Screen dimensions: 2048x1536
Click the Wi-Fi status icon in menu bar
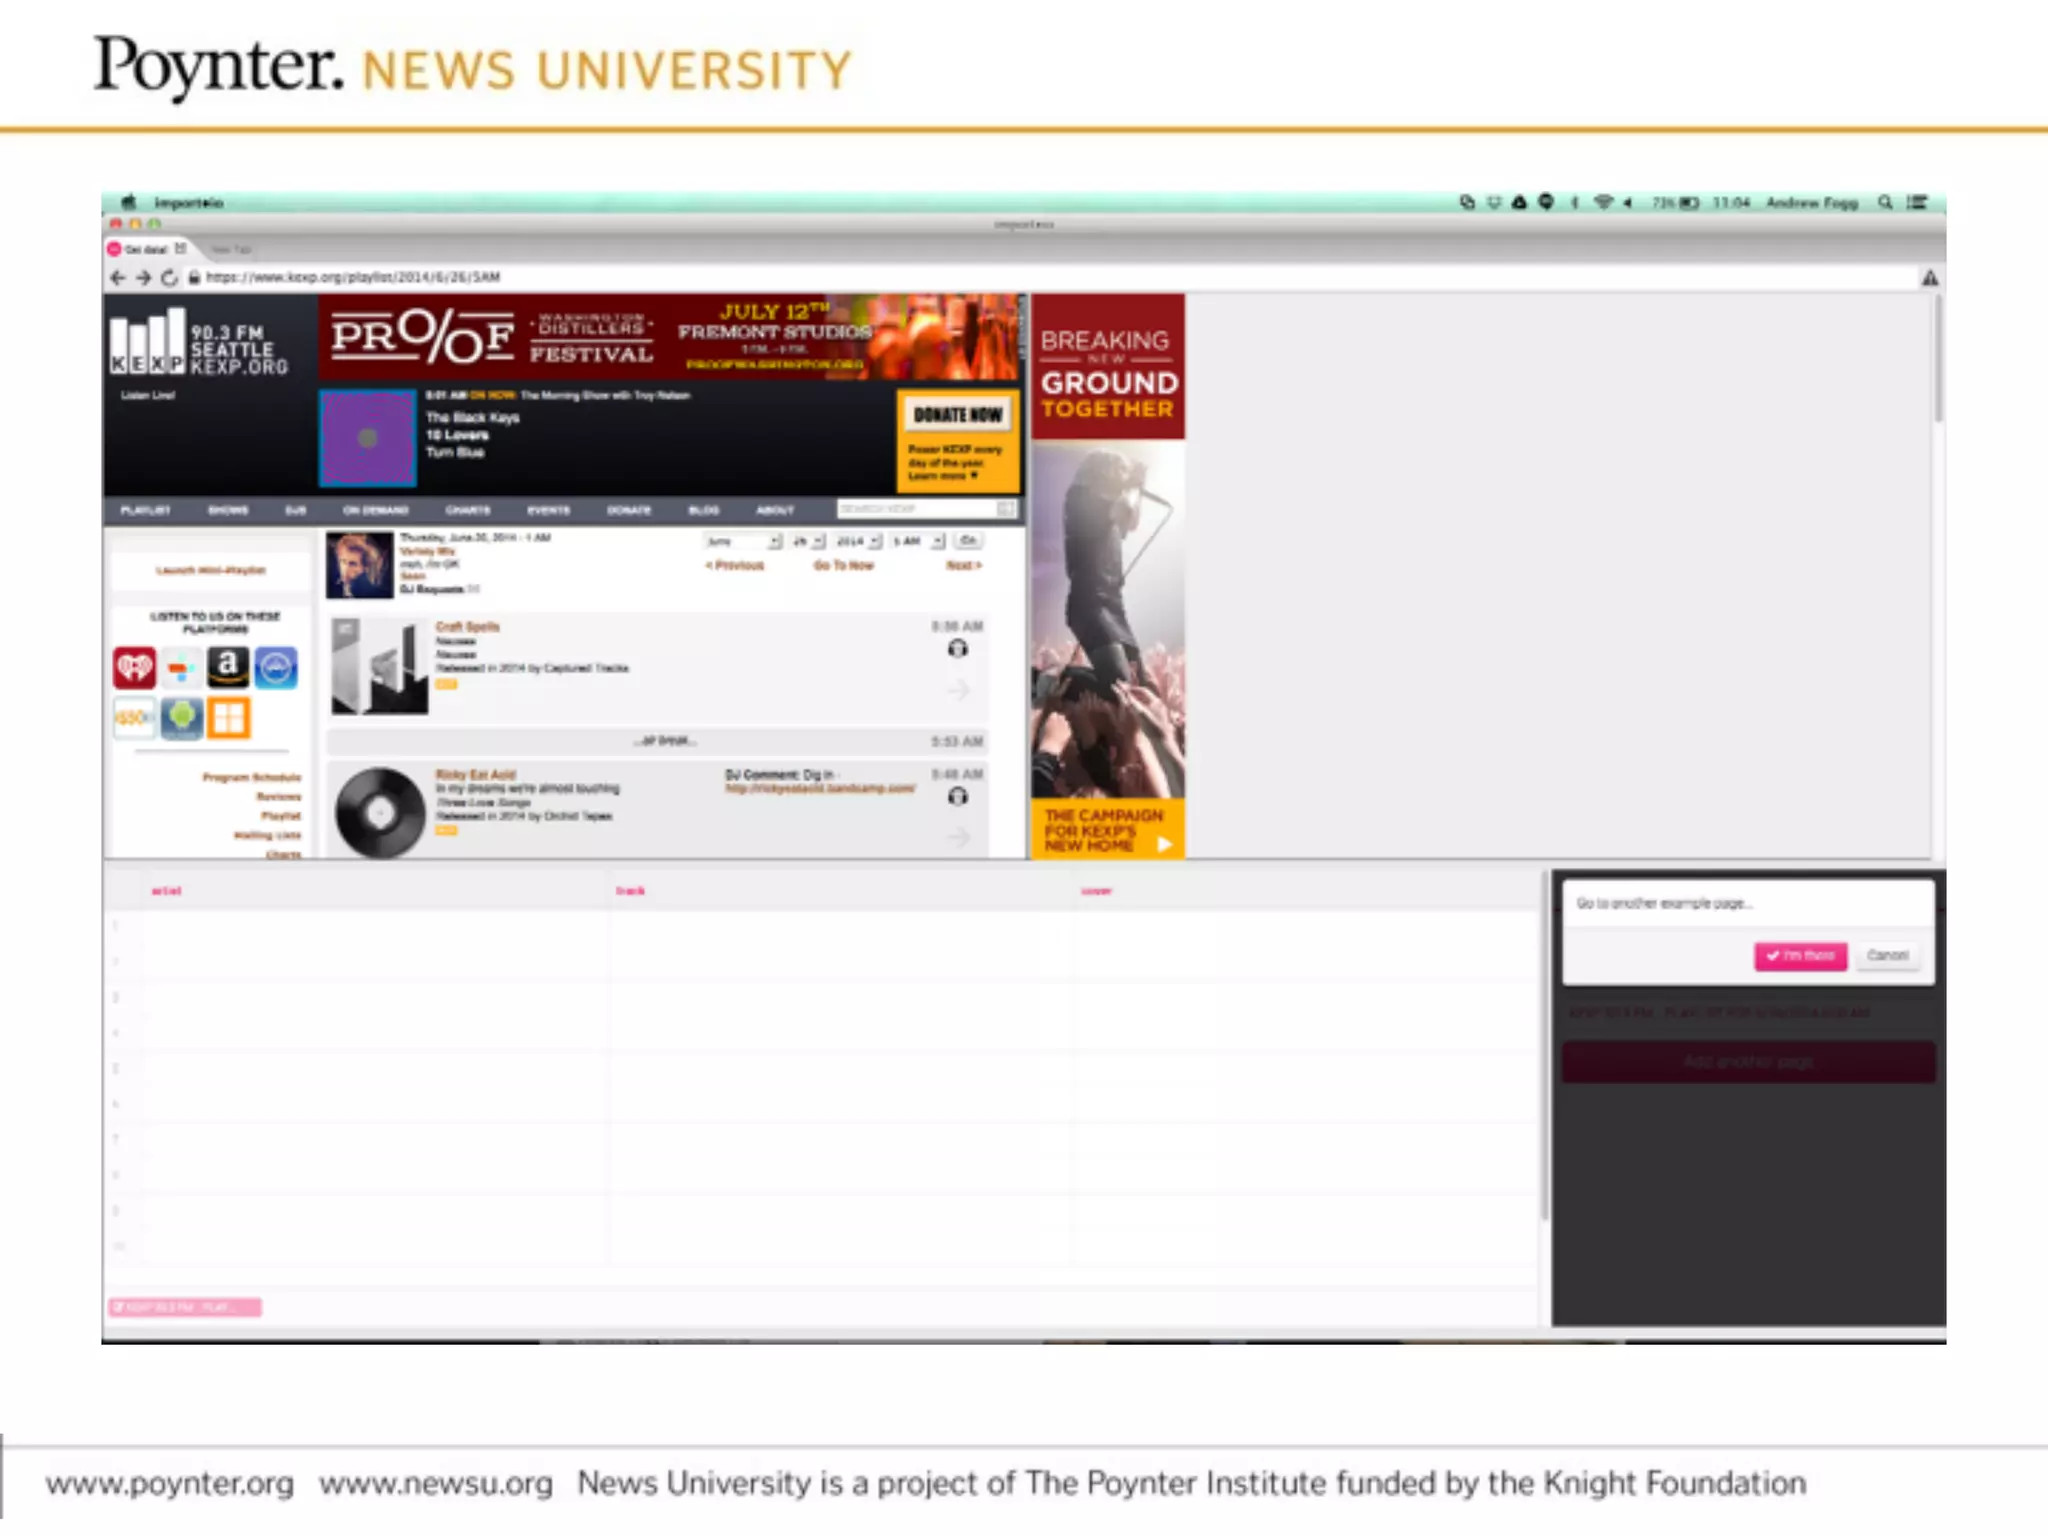(x=1603, y=203)
